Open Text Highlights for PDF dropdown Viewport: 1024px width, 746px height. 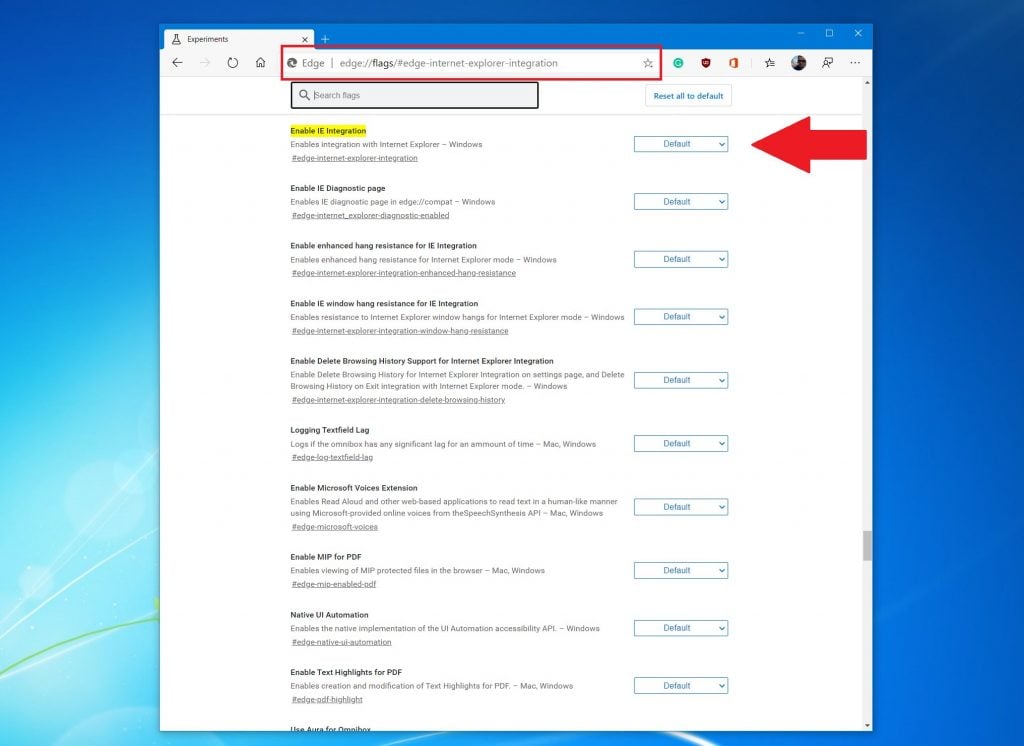point(680,686)
